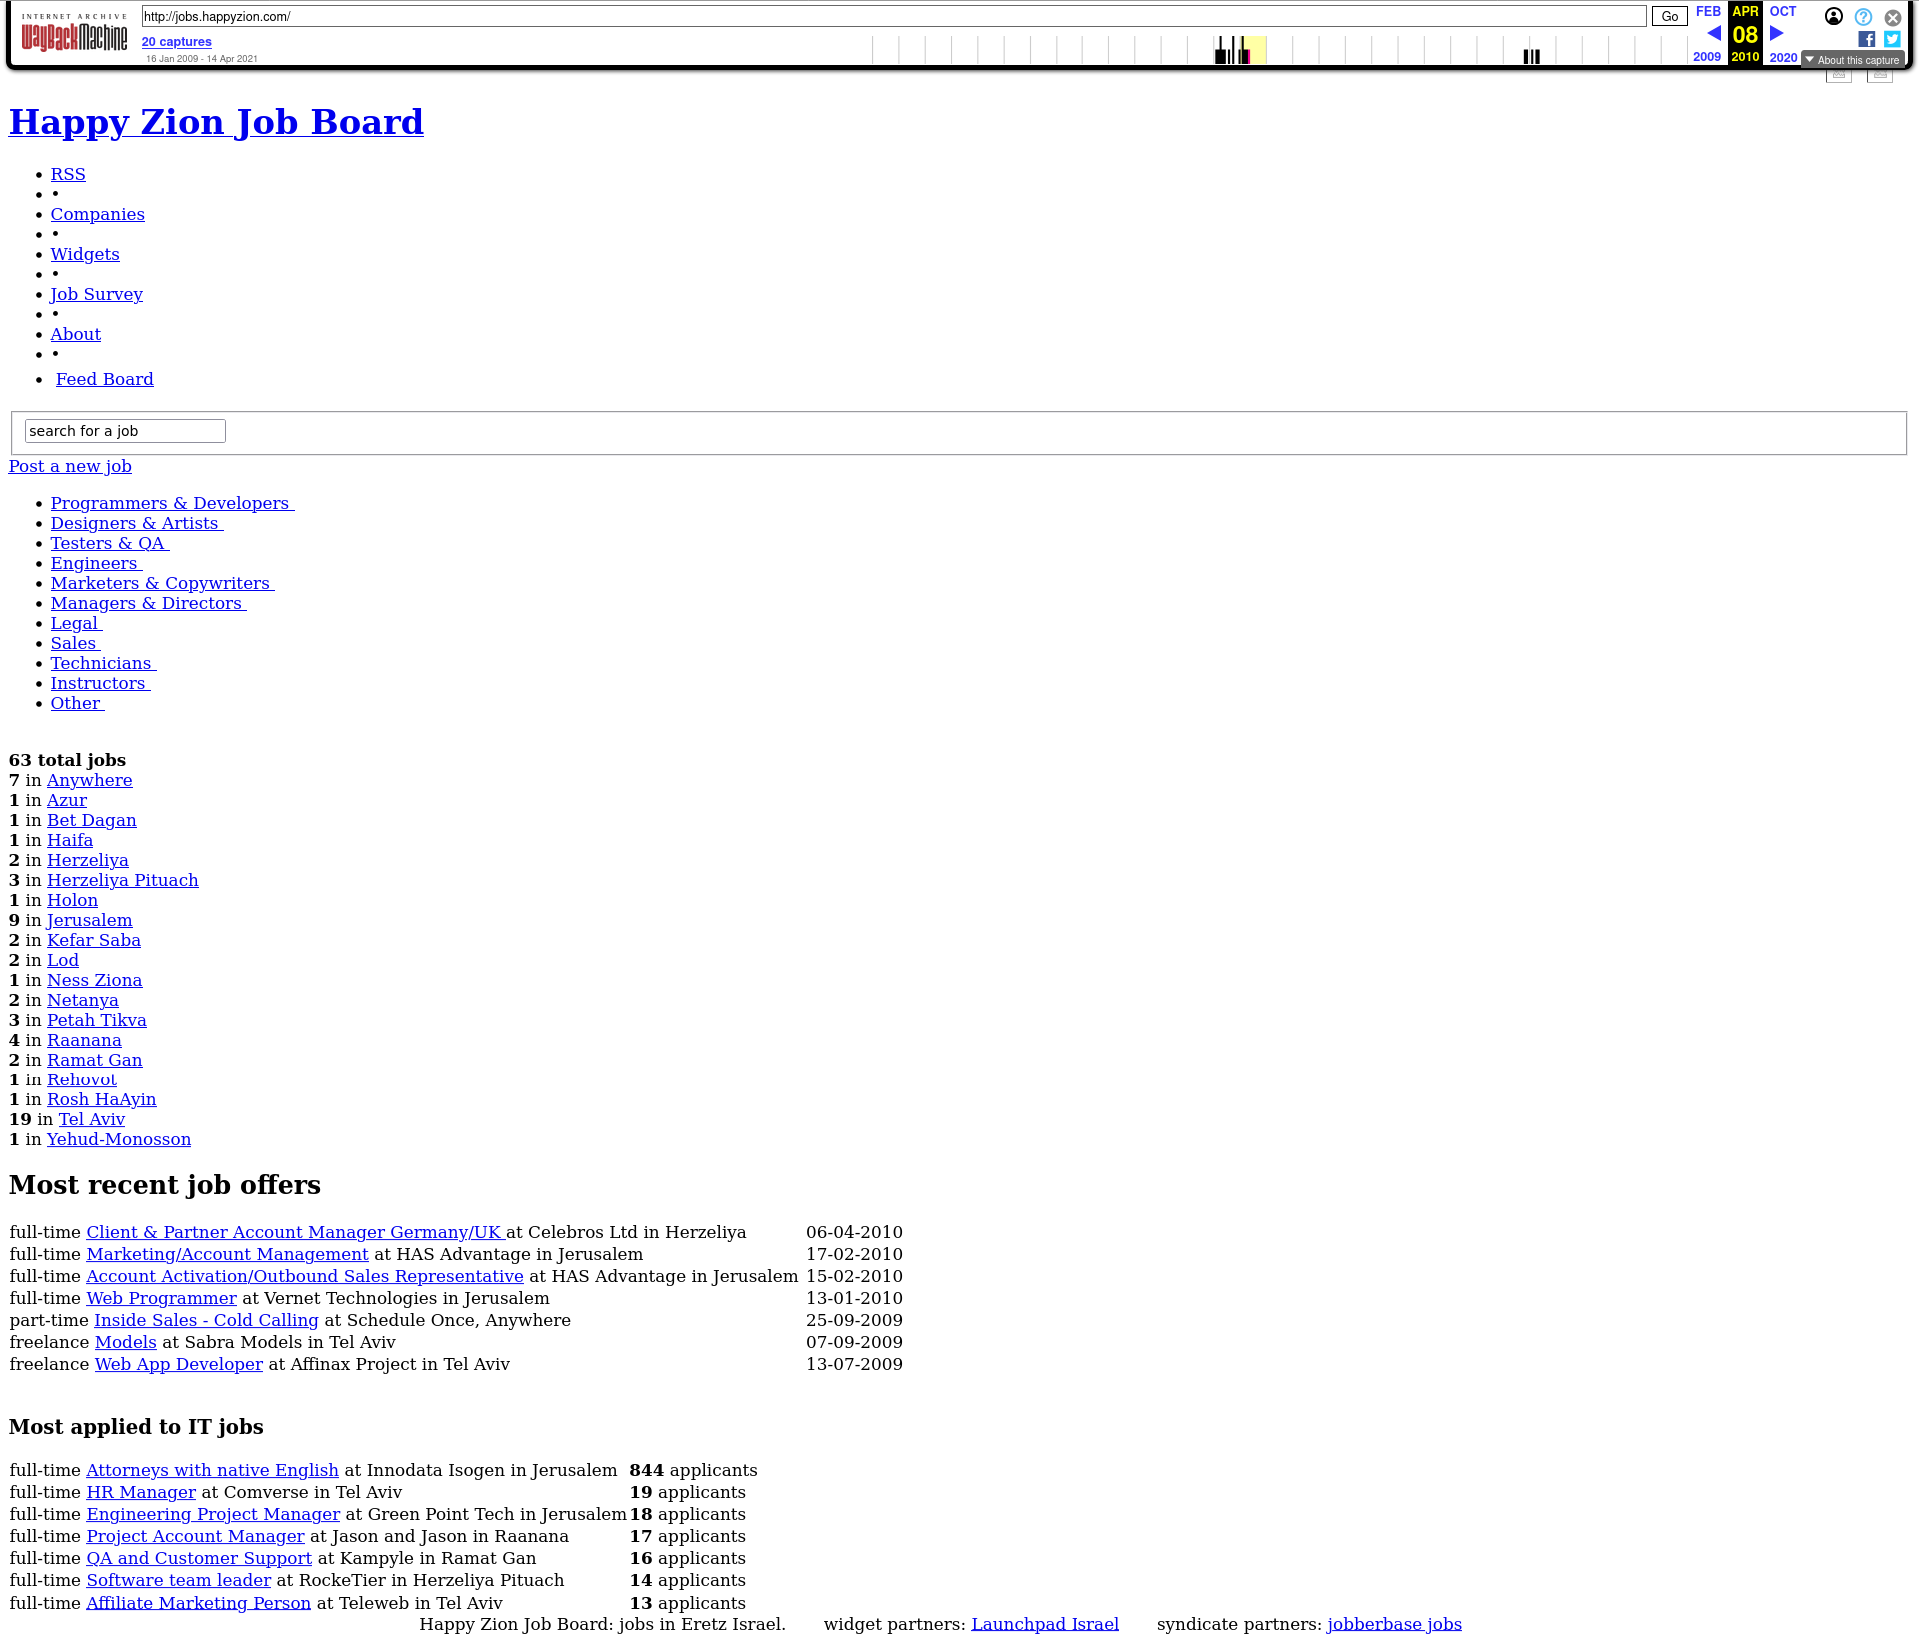Jump to FEB 2009 capture
Image resolution: width=1920 pixels, height=1643 pixels.
(x=1707, y=12)
